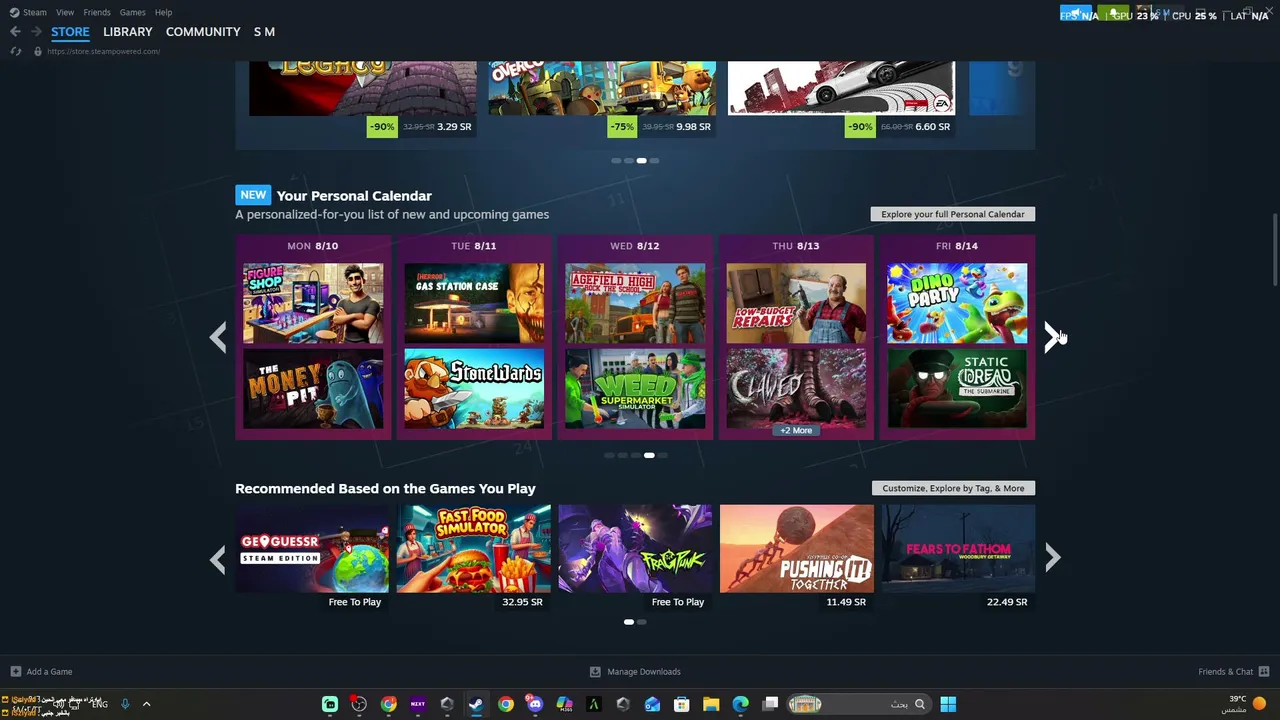Click the 39°C weather widget in taskbar
The width and height of the screenshot is (1280, 720).
point(1246,704)
